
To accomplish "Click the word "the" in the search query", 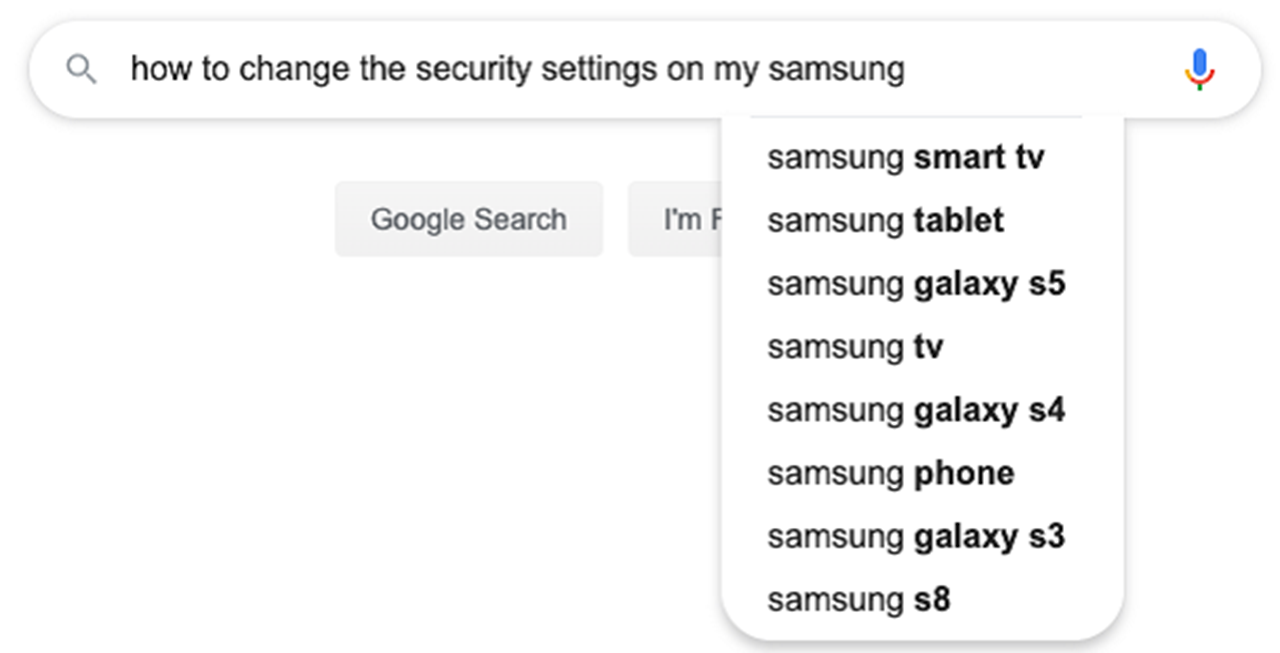I will click(x=379, y=70).
